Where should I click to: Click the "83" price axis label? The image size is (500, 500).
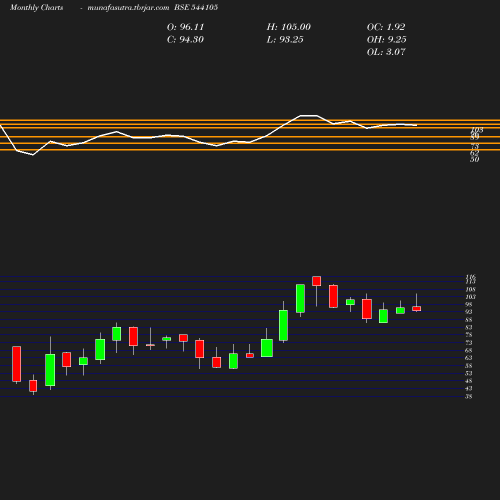[x=469, y=327]
